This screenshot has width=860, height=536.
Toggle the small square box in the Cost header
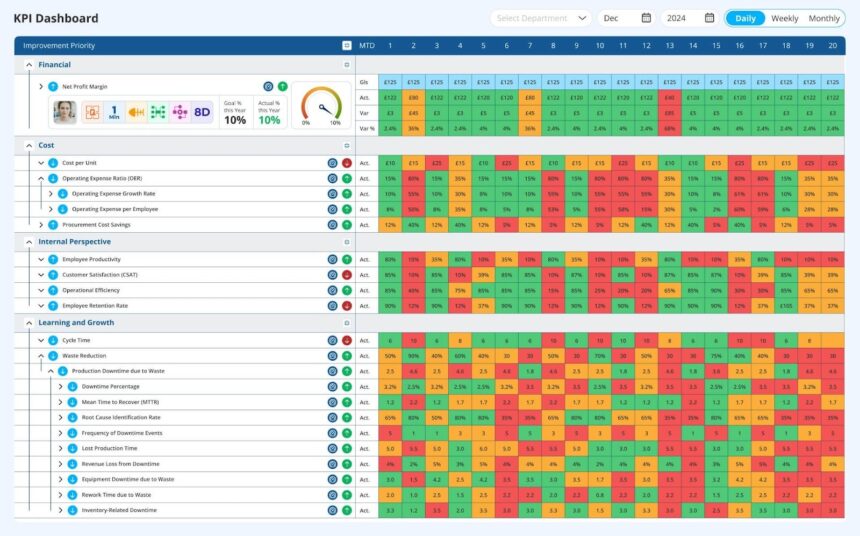[x=346, y=145]
